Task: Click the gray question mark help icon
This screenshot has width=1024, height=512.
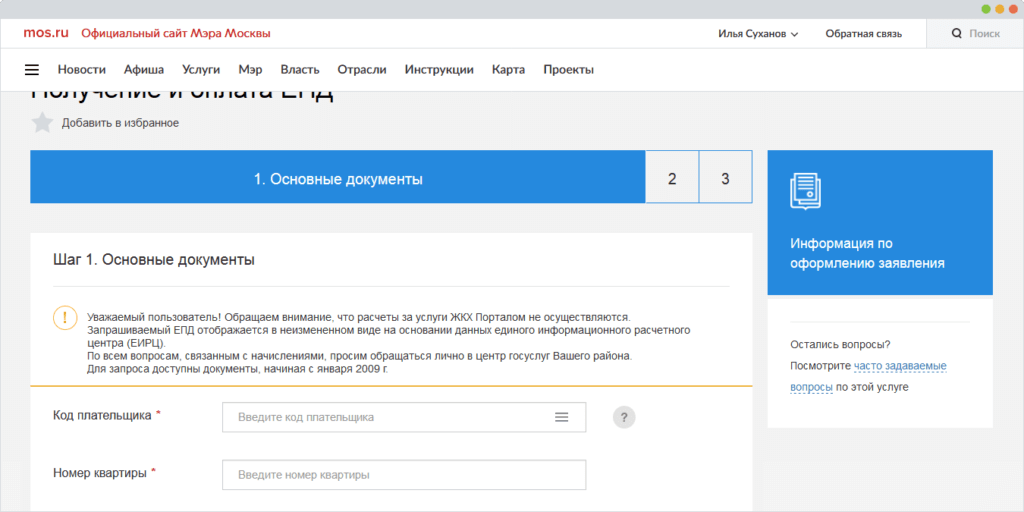Action: click(624, 417)
